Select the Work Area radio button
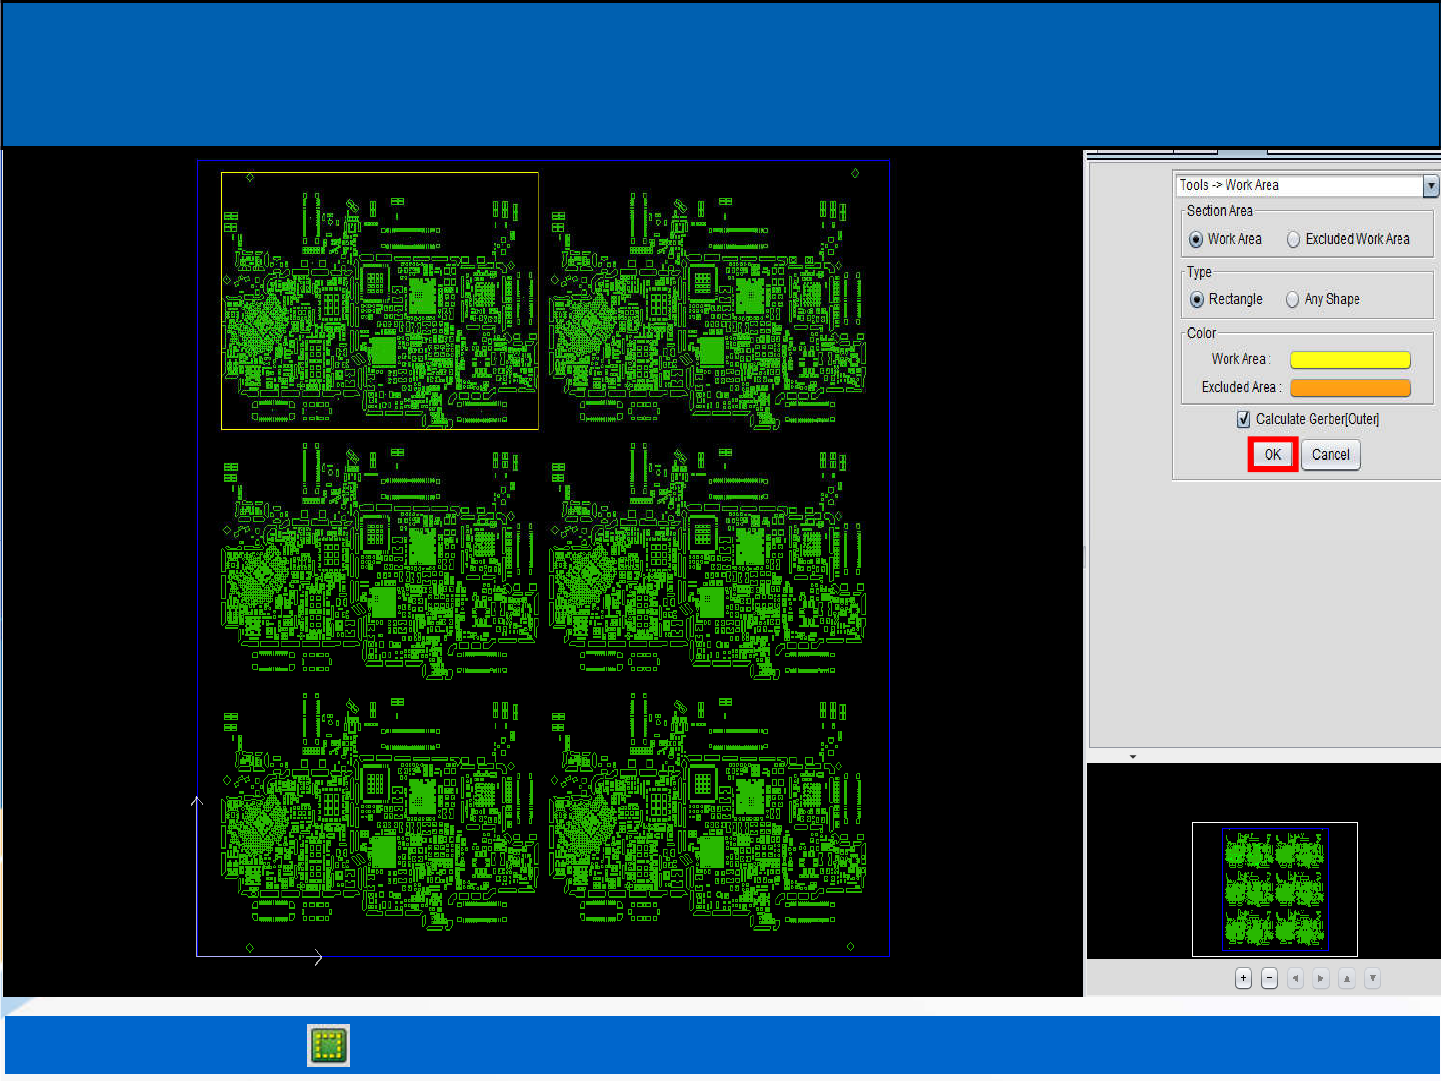The height and width of the screenshot is (1081, 1441). 1196,240
